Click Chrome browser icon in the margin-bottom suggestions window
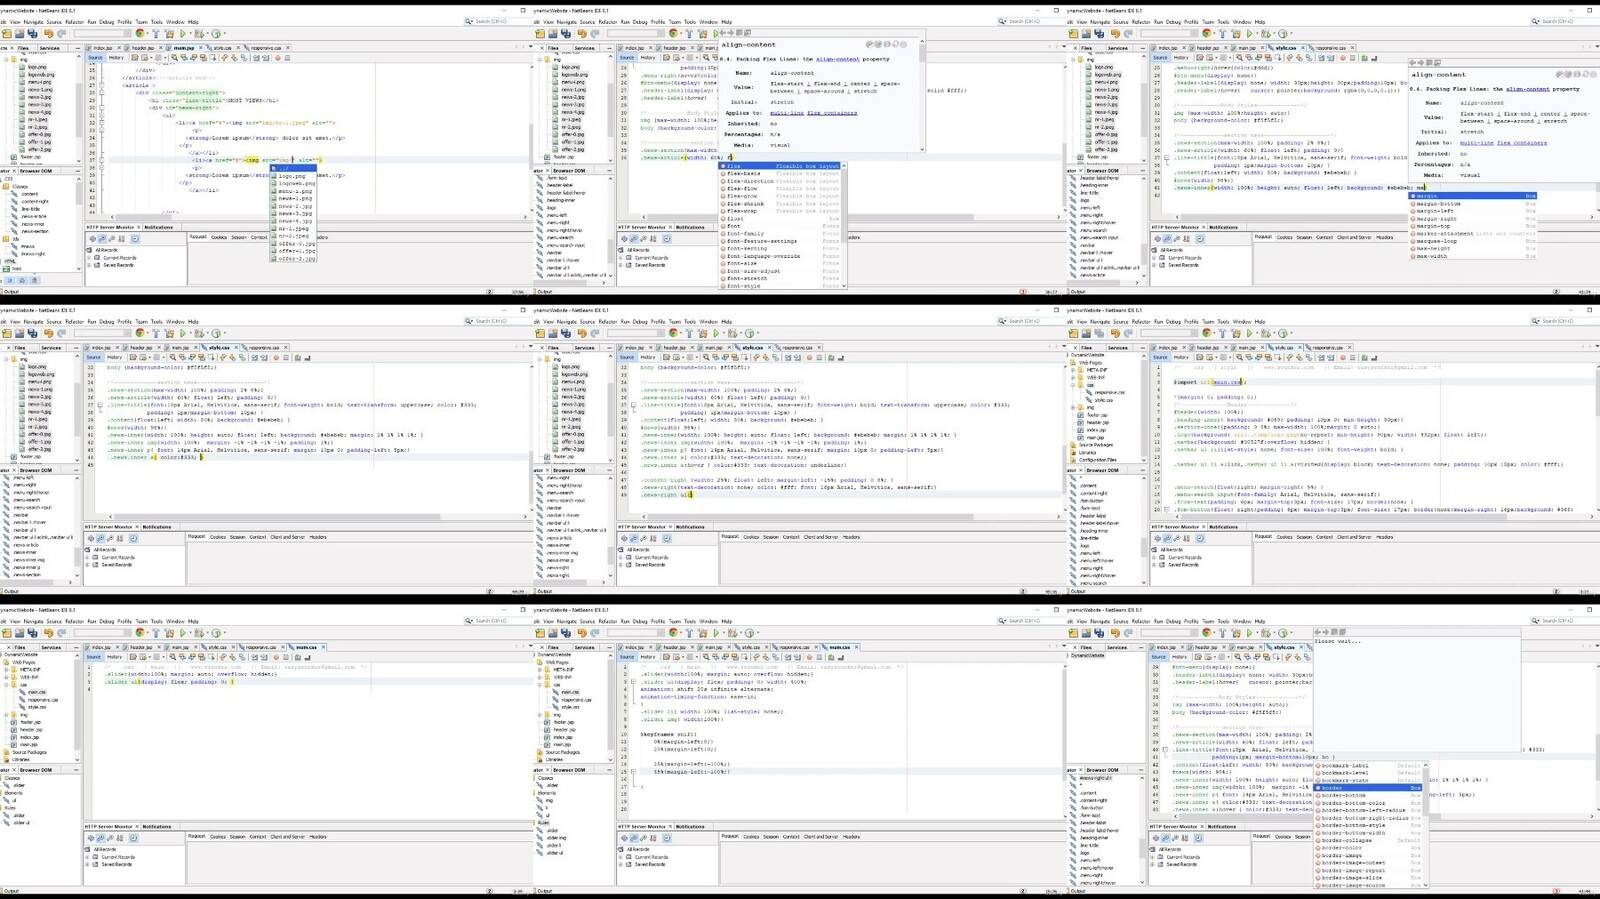1600x899 pixels. (x=1207, y=33)
